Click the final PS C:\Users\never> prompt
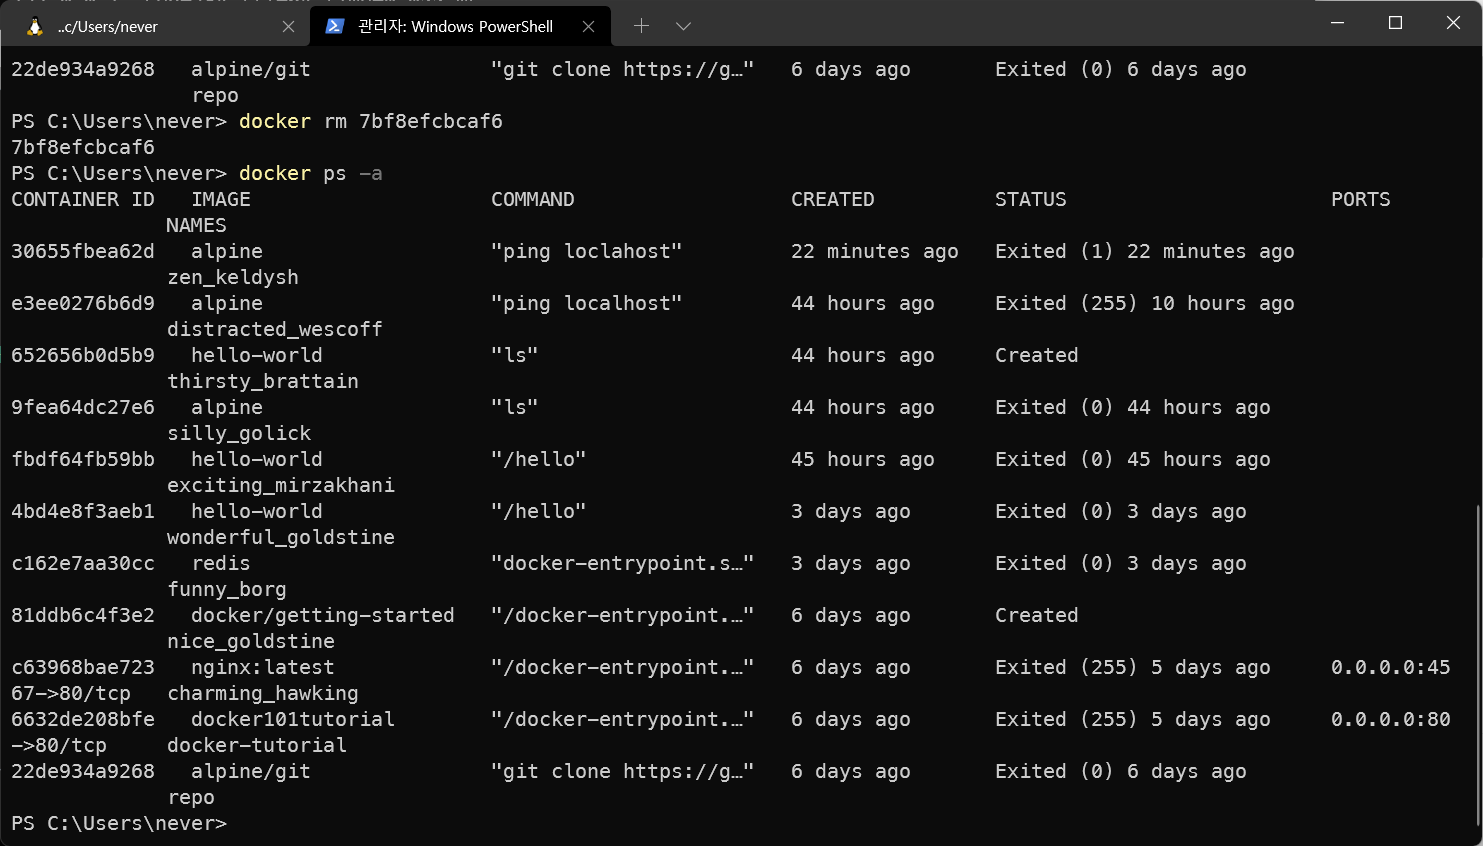 coord(119,823)
